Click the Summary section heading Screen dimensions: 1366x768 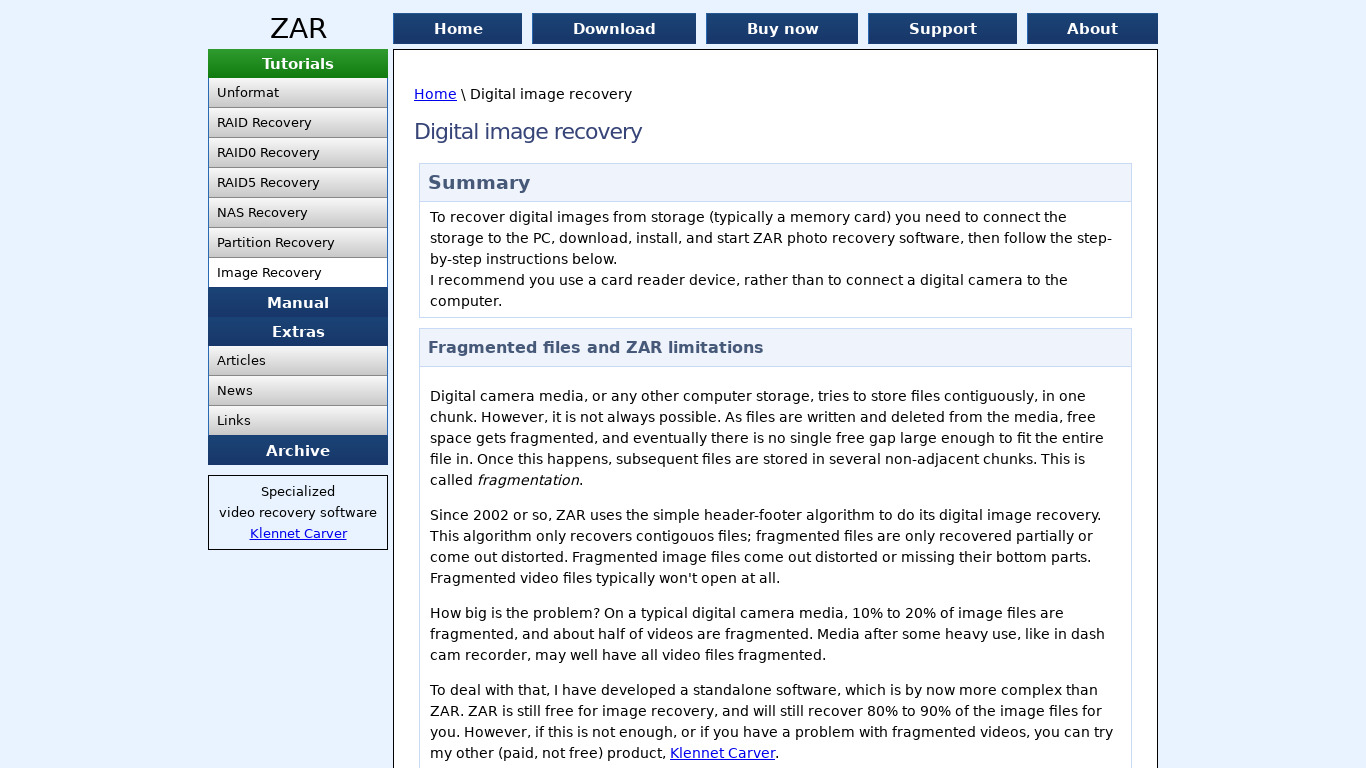pyautogui.click(x=479, y=183)
